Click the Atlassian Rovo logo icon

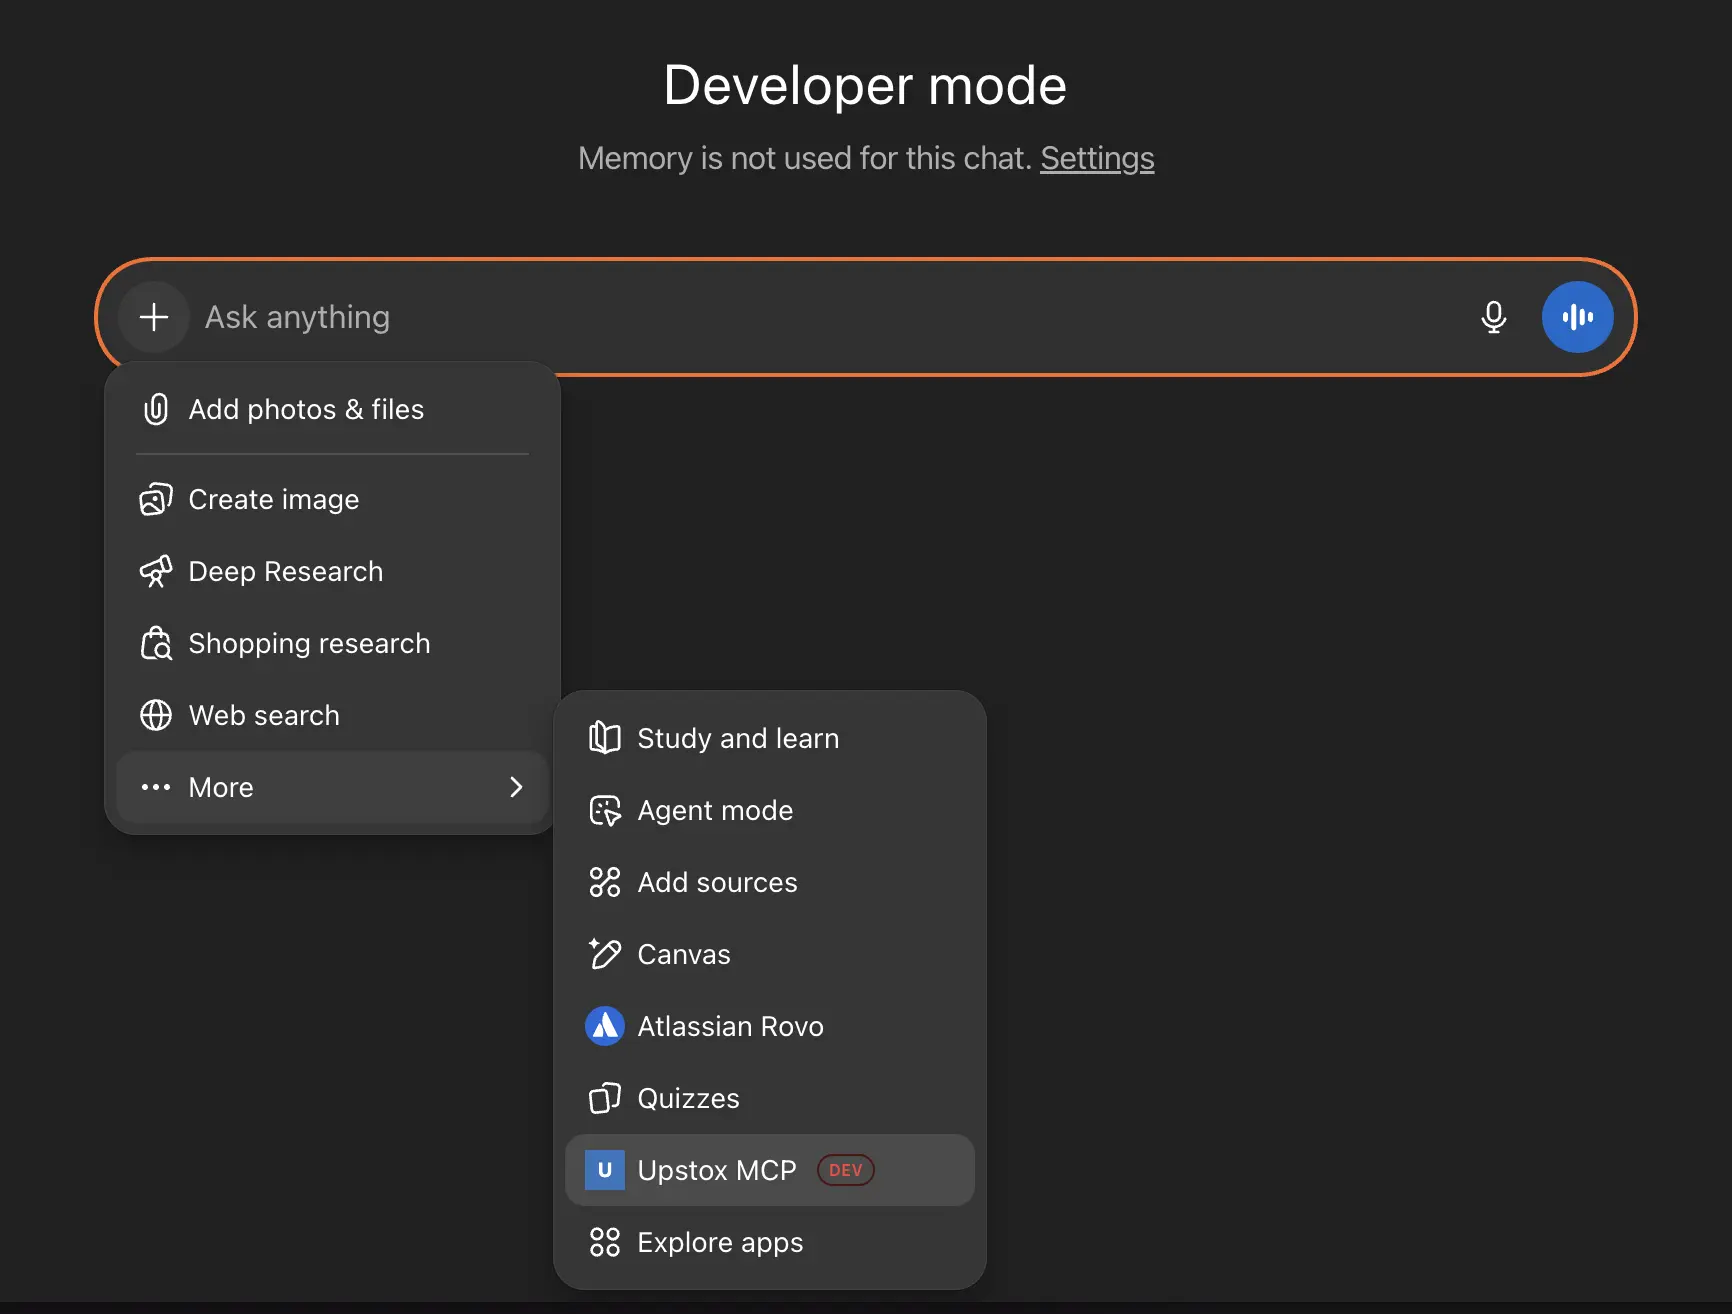pos(605,1026)
